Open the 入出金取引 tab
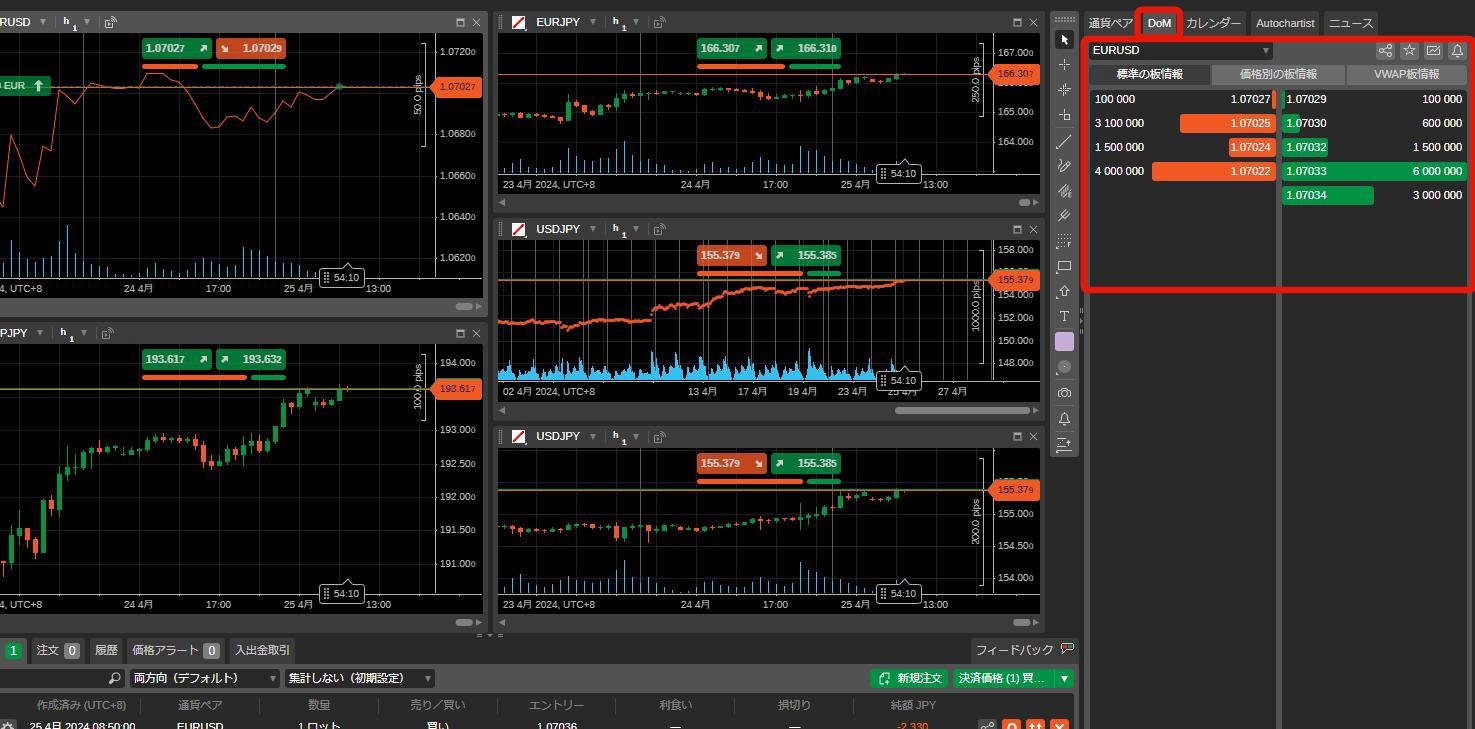This screenshot has width=1475, height=729. [262, 650]
